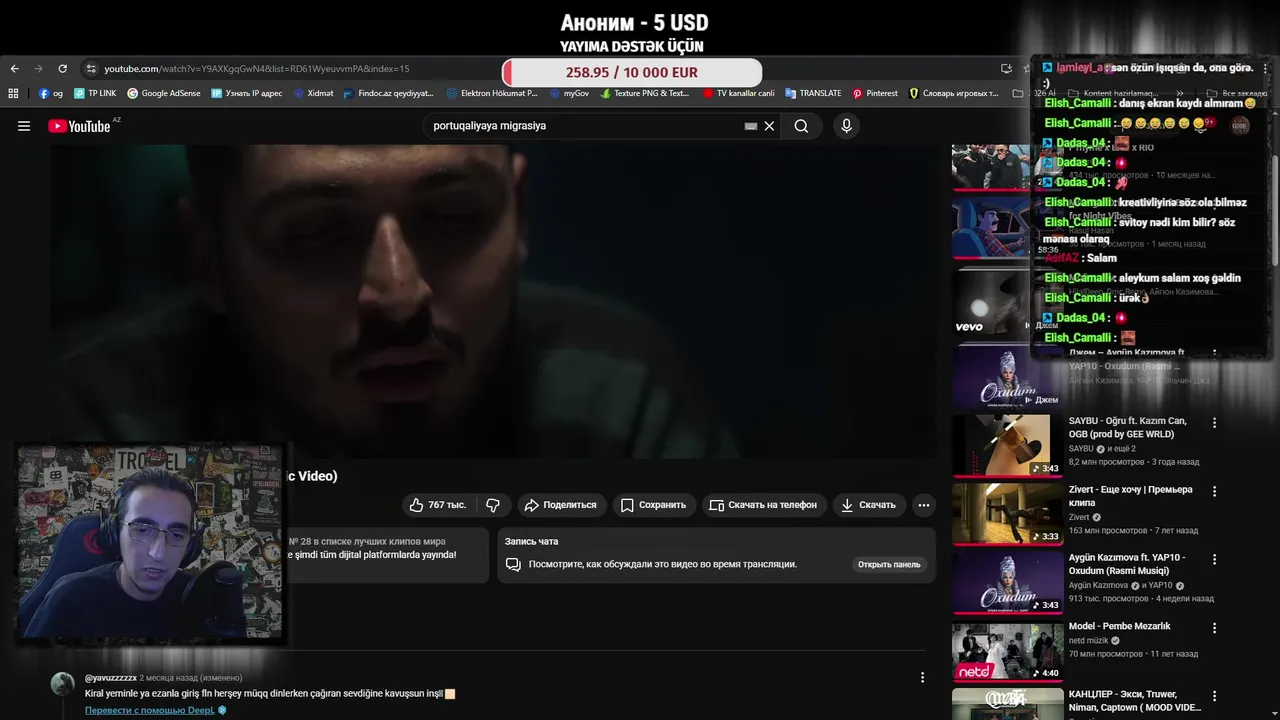Click the Поделиться share button
The width and height of the screenshot is (1280, 720).
(560, 505)
